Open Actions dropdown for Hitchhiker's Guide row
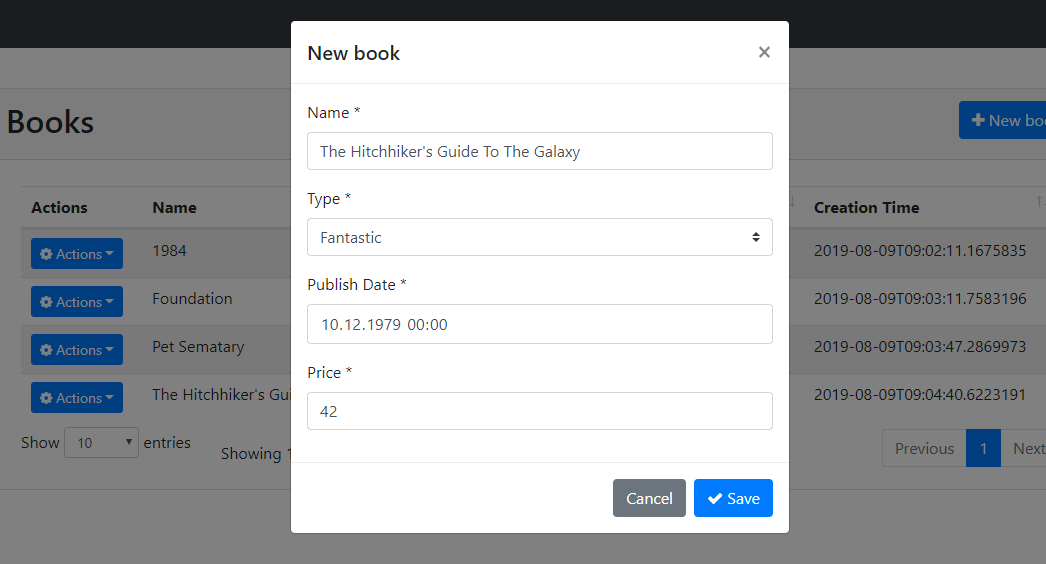Image resolution: width=1046 pixels, height=564 pixels. (x=77, y=398)
